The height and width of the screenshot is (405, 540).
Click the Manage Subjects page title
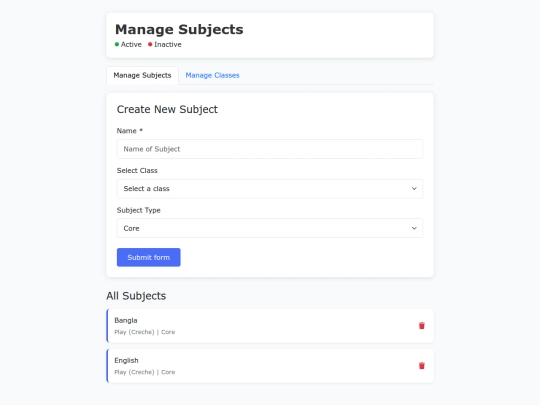[179, 30]
